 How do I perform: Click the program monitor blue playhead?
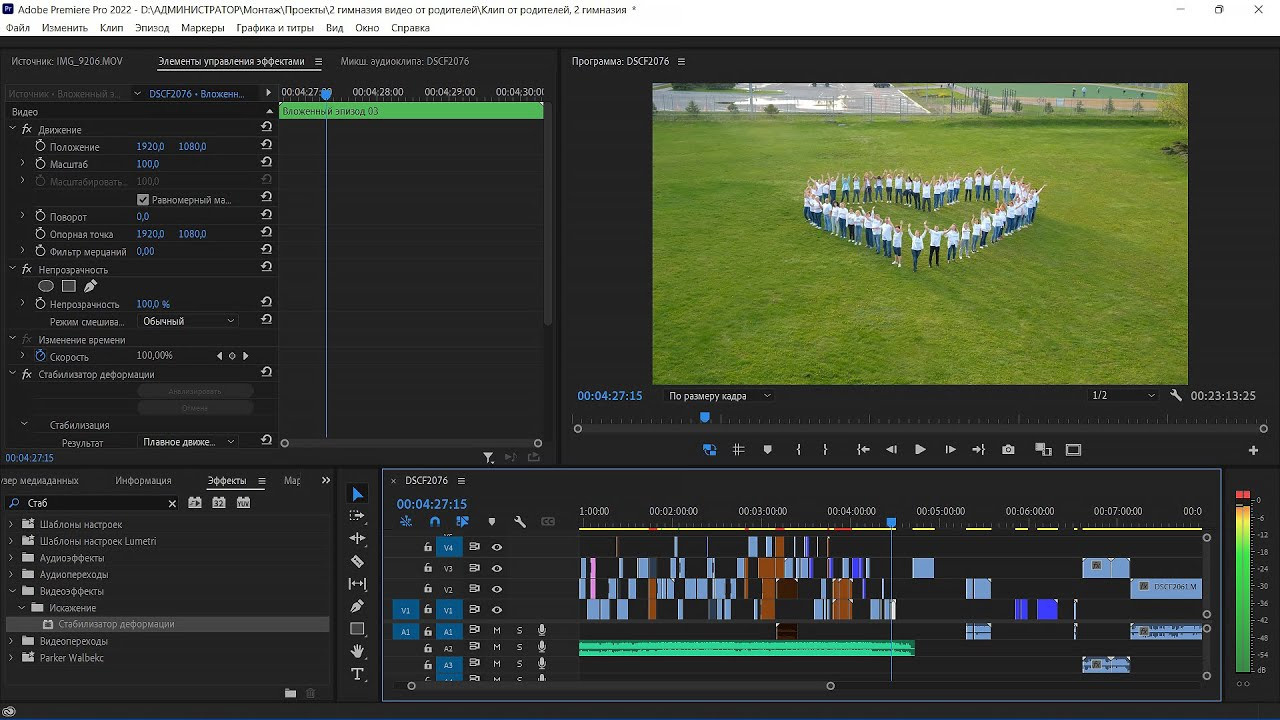coord(705,417)
